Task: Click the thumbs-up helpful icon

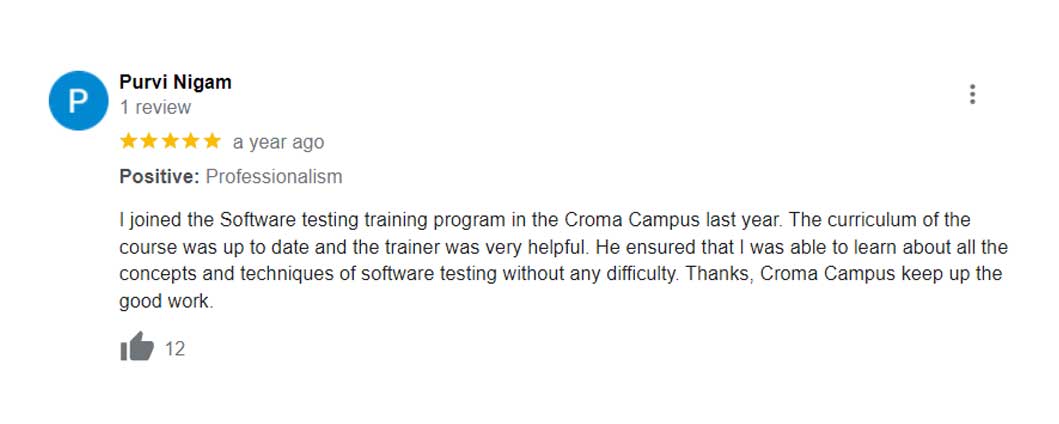Action: (136, 348)
